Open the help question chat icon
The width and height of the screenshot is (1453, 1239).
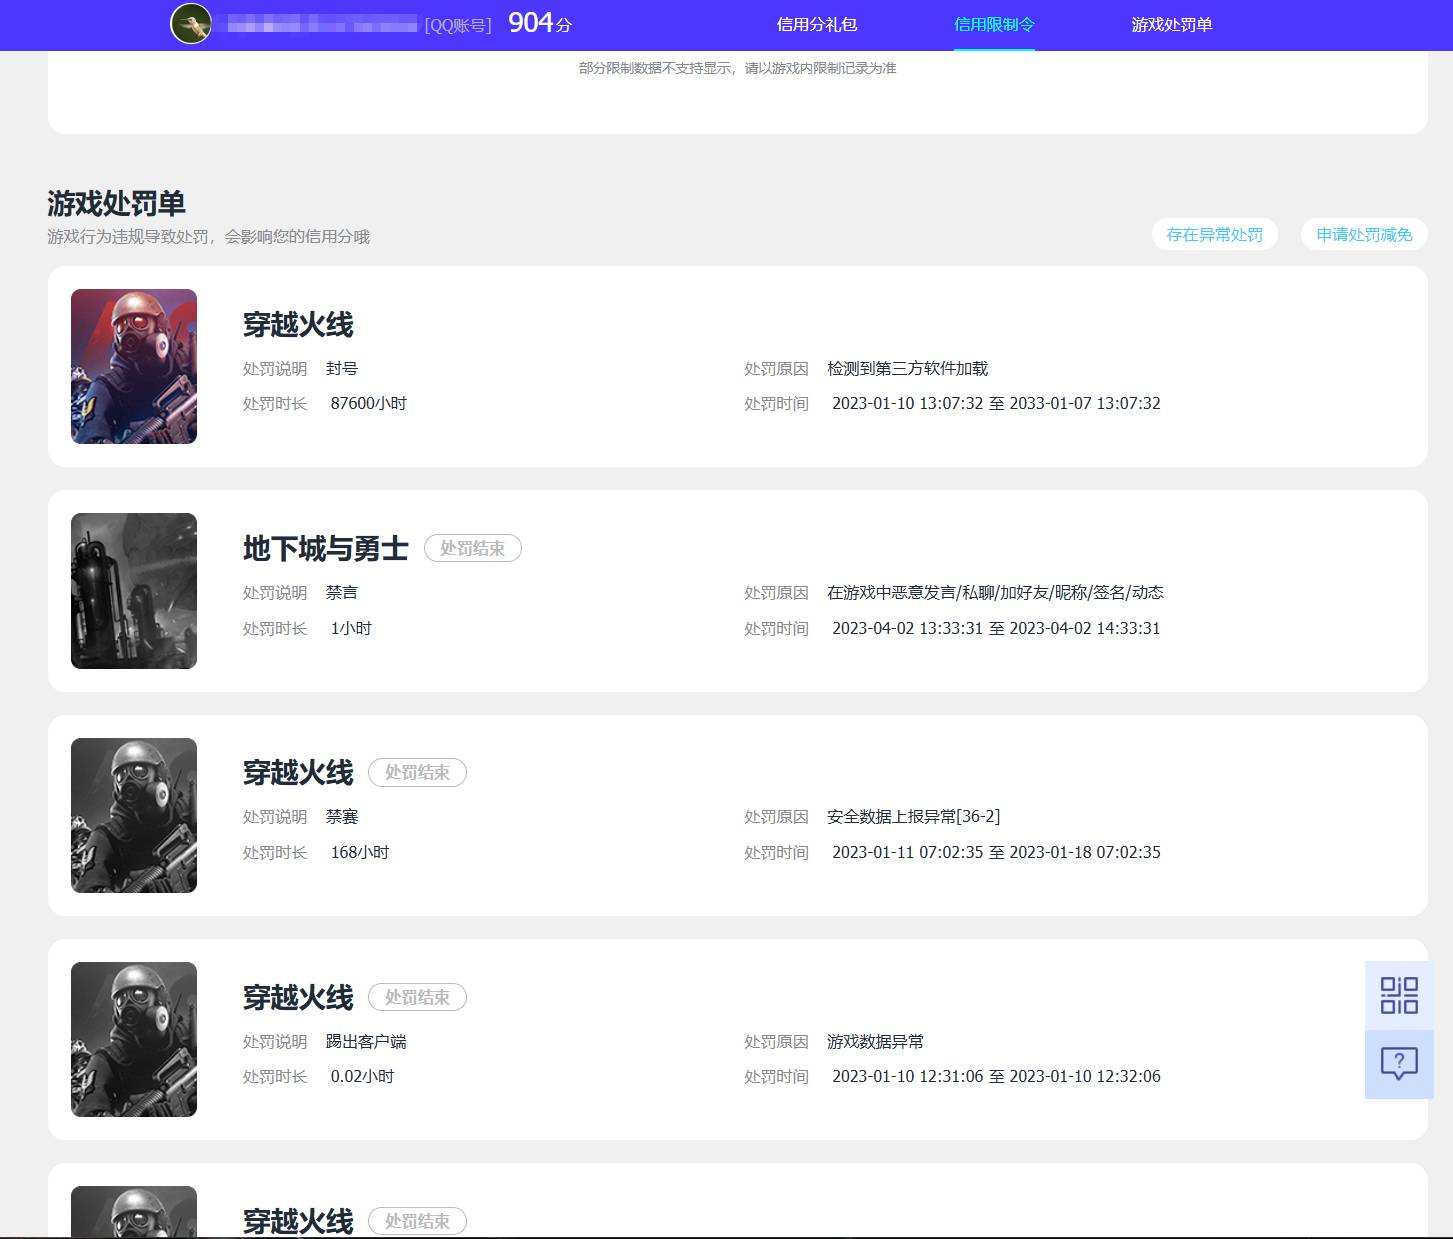pos(1399,1064)
